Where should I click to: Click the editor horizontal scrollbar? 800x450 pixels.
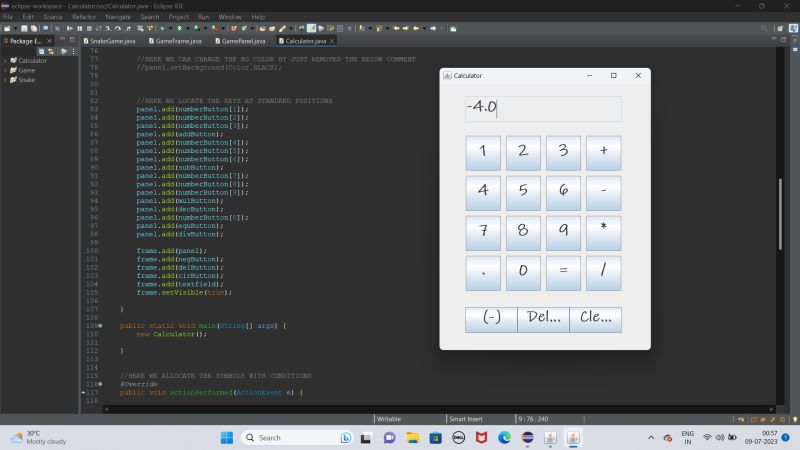(x=439, y=409)
